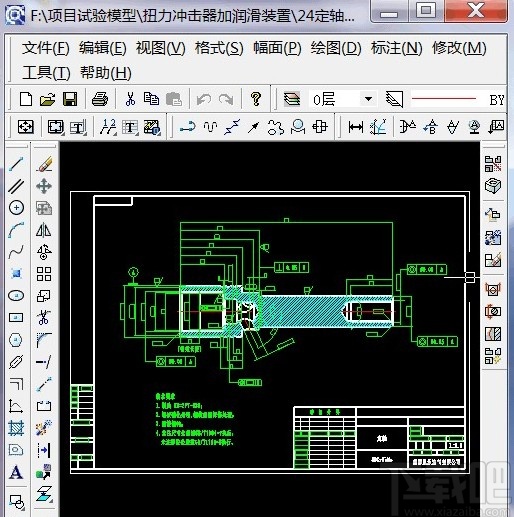Open the 绘图(D) menu

(336, 48)
